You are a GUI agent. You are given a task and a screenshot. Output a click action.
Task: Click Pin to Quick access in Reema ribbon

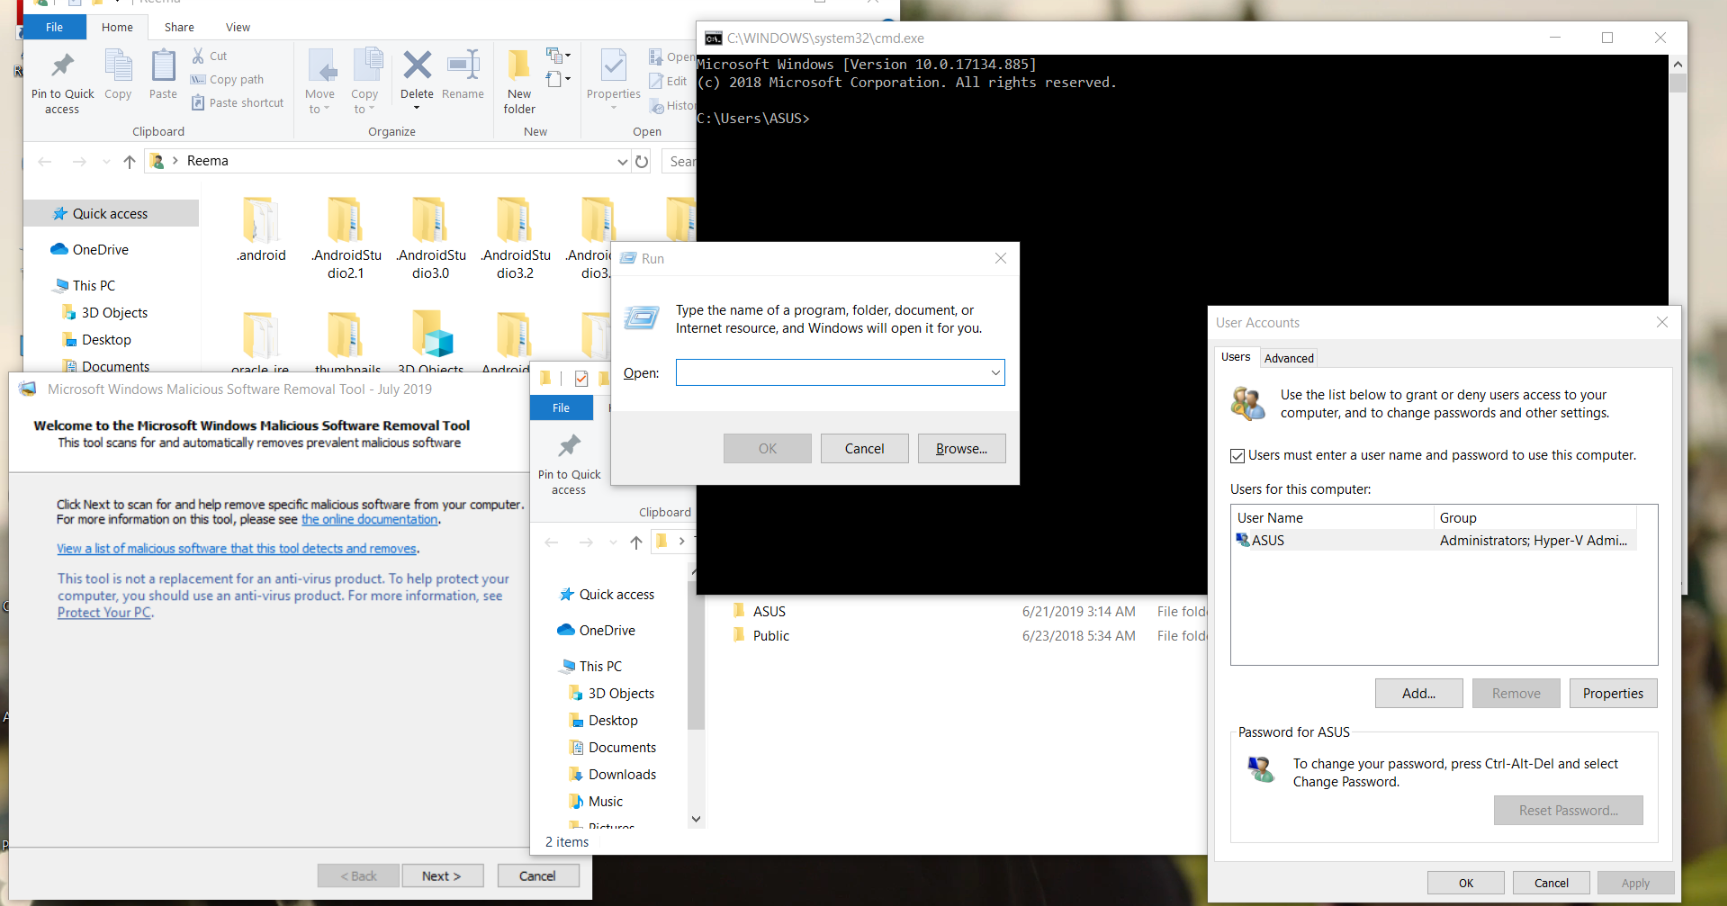click(62, 82)
